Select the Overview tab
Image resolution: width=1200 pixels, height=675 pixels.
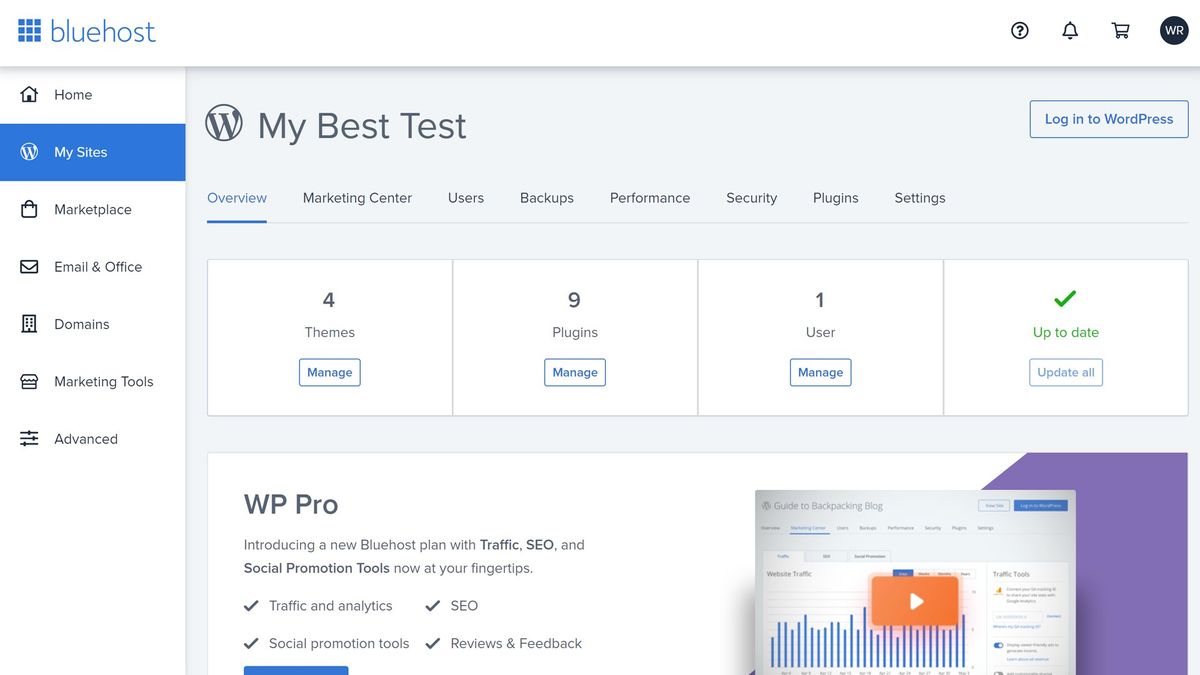pos(237,198)
